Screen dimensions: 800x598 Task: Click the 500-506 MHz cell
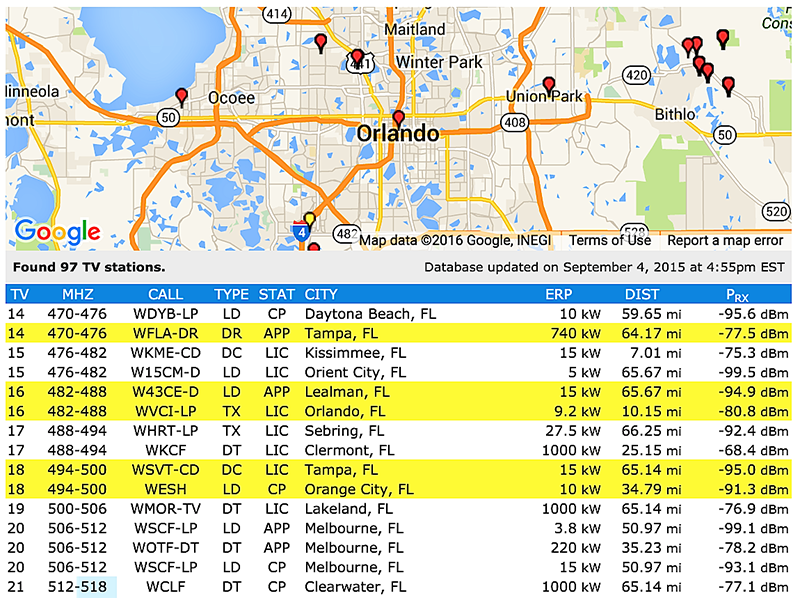point(77,509)
